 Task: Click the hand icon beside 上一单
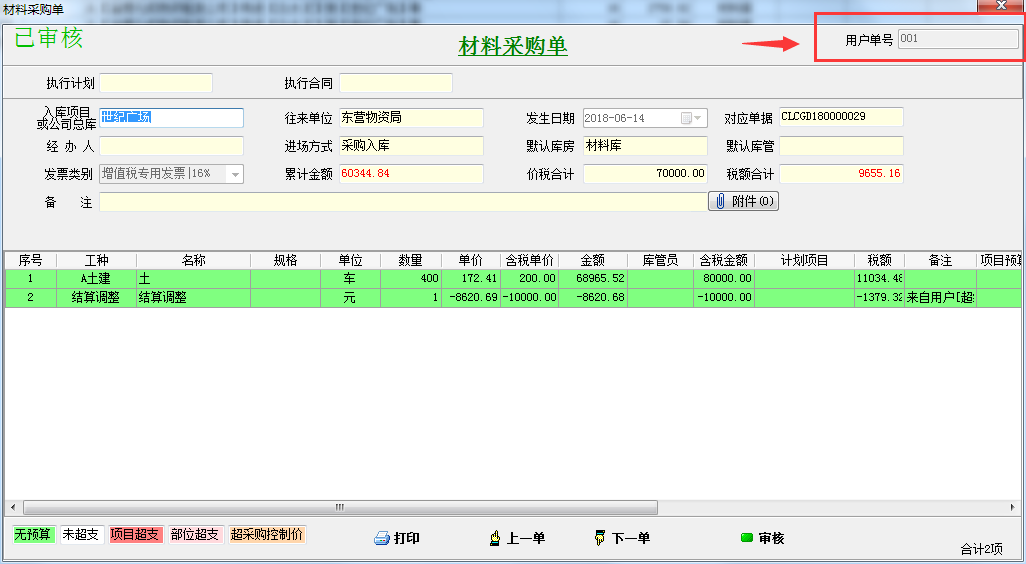coord(495,538)
